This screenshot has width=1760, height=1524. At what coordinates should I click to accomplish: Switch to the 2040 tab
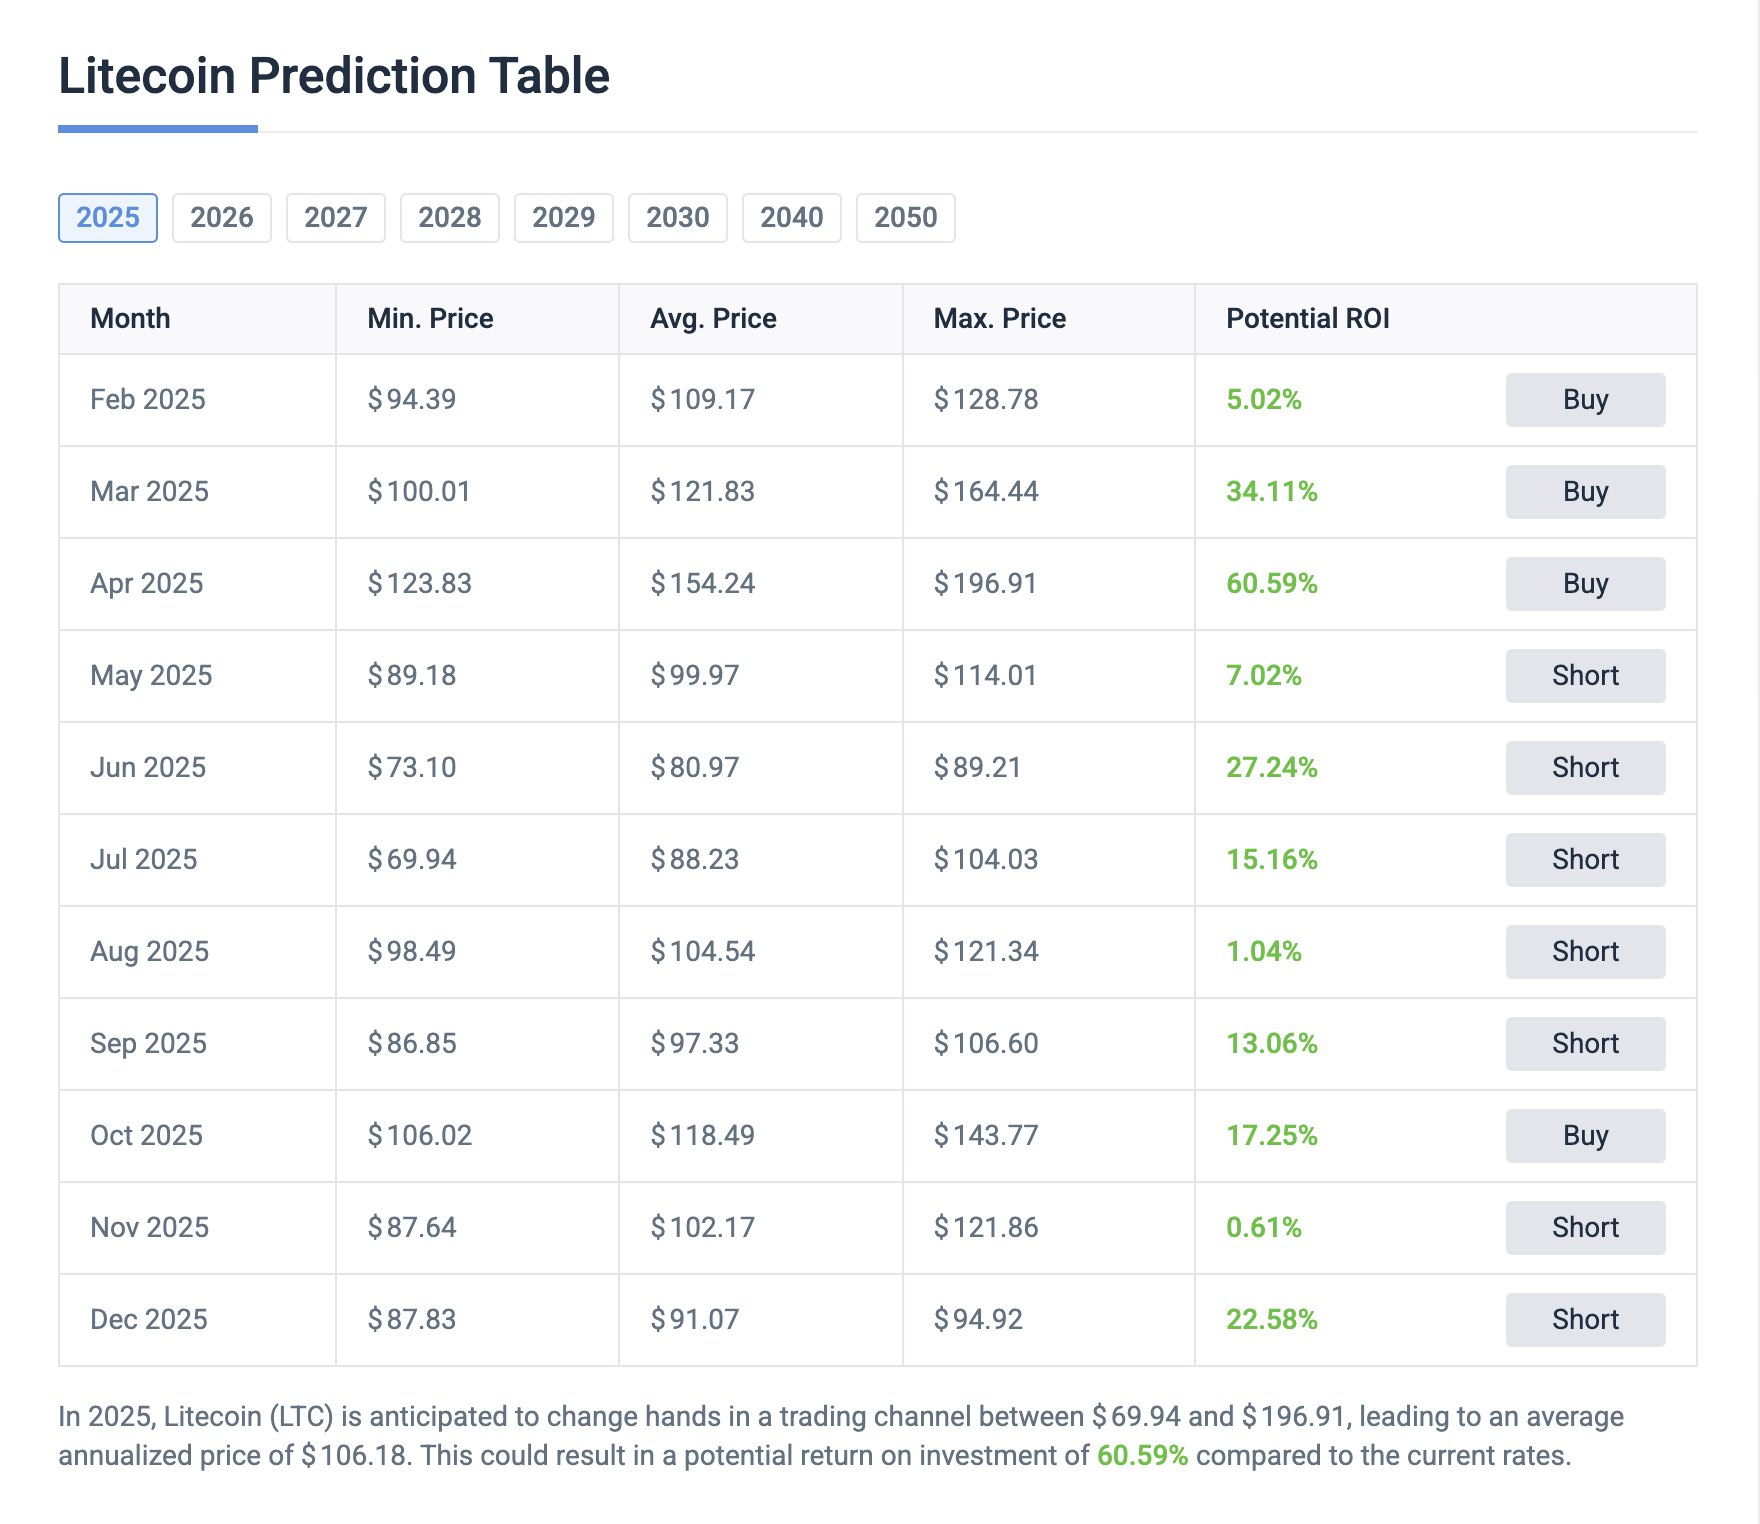pos(792,218)
